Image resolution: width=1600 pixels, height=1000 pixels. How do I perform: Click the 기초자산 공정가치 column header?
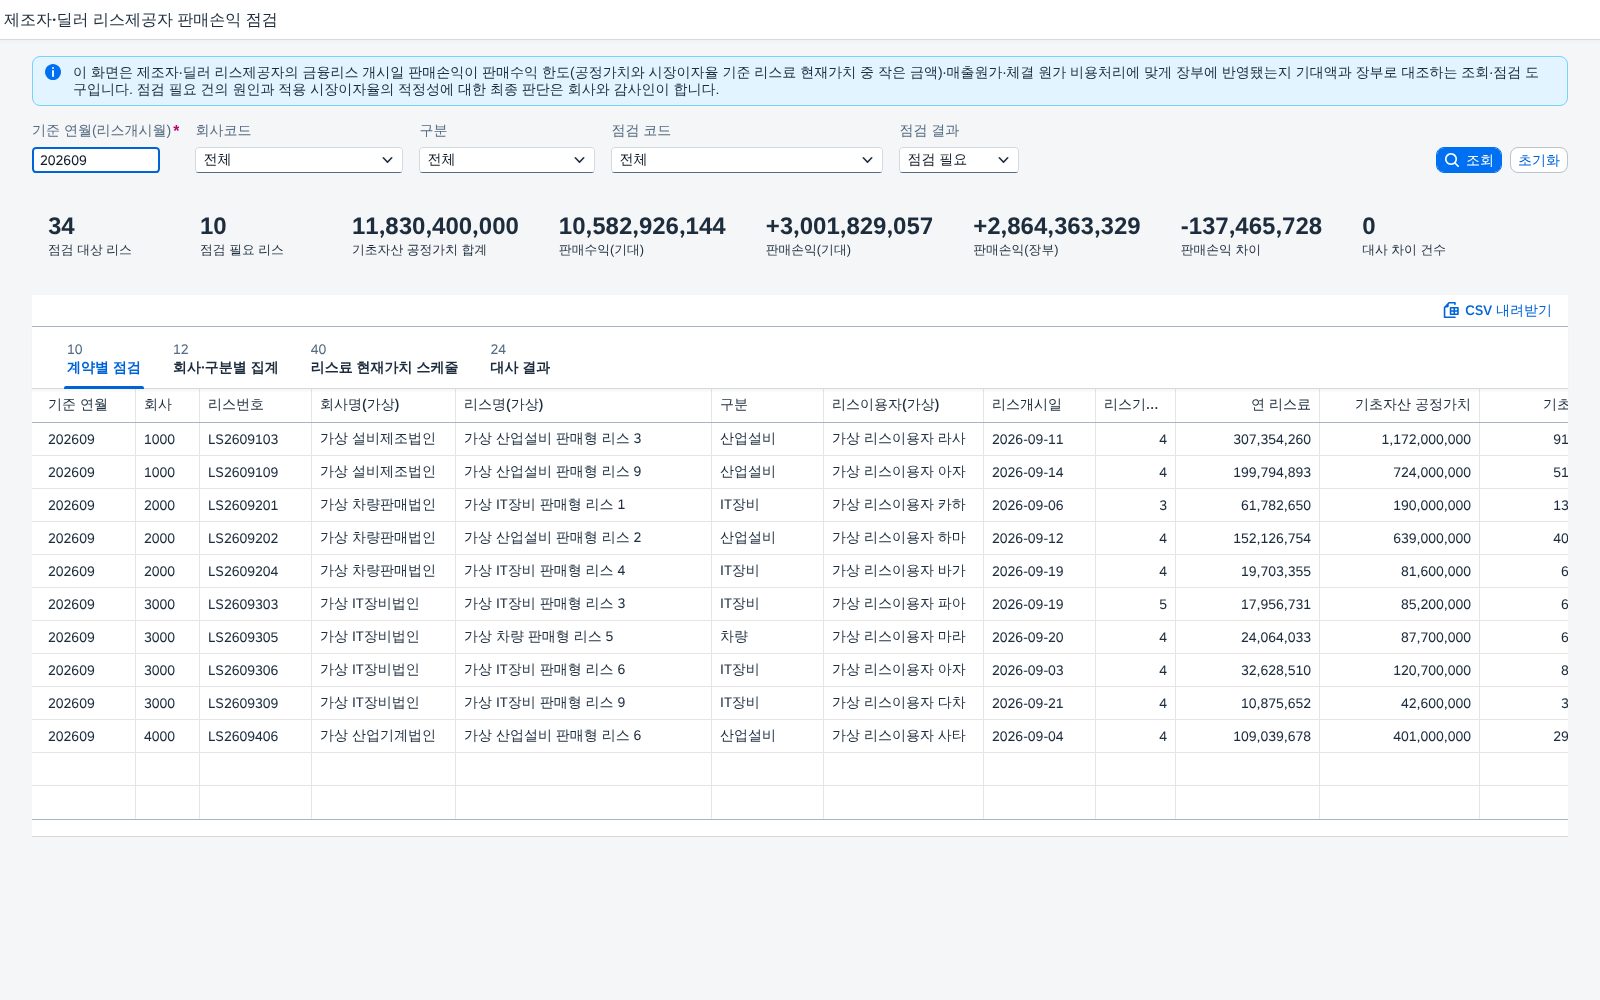click(x=1399, y=405)
